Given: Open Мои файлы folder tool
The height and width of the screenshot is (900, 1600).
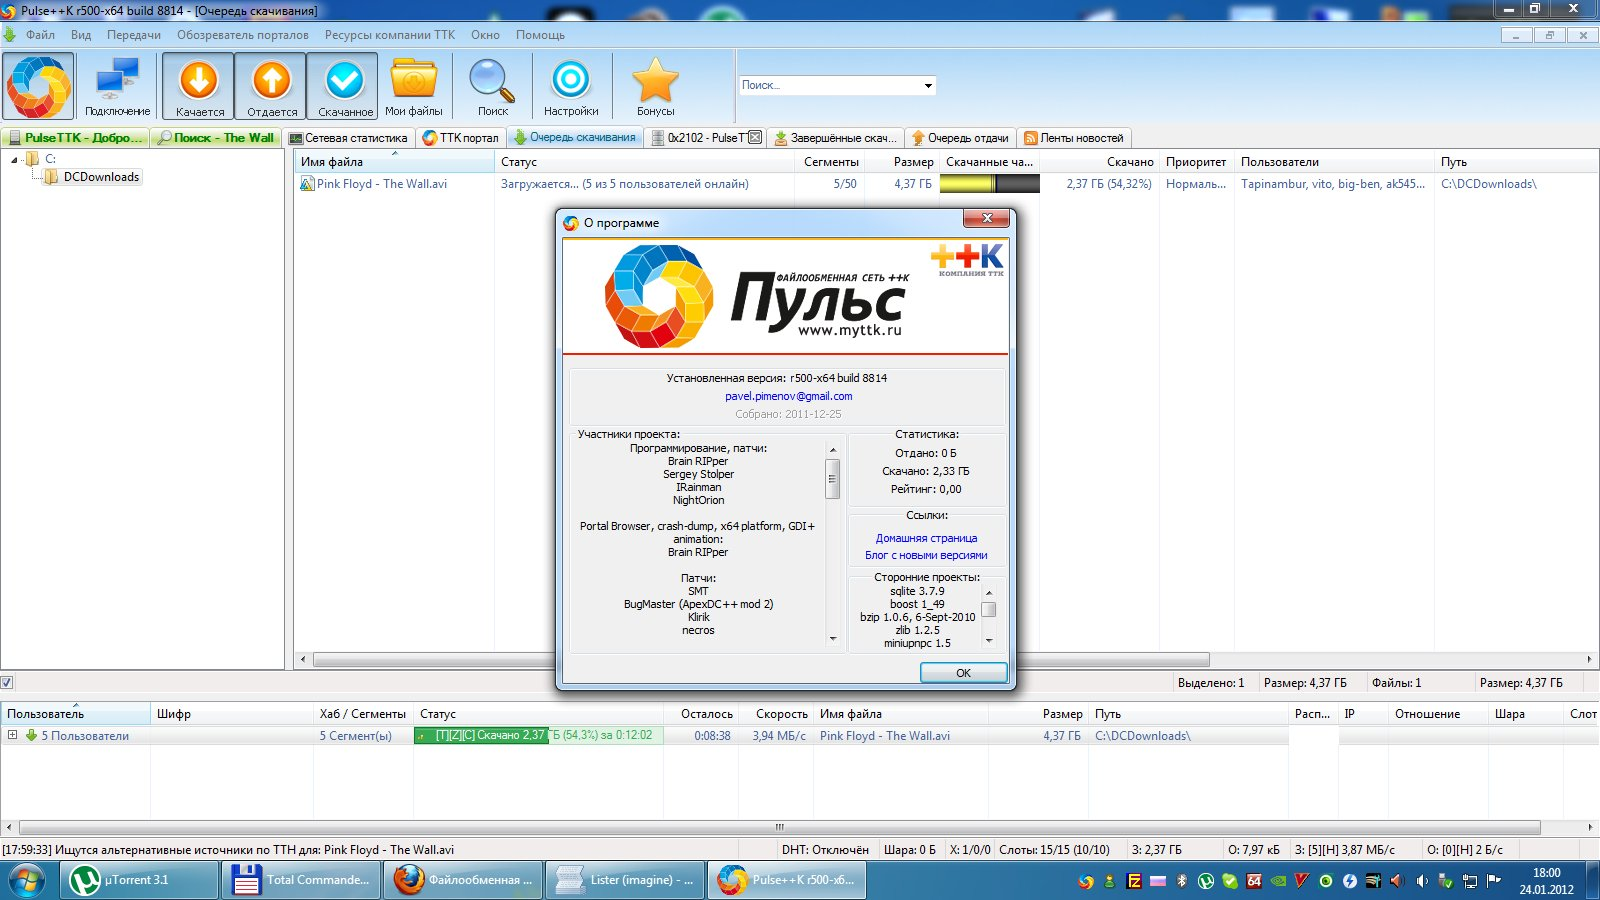Looking at the screenshot, I should tap(414, 87).
